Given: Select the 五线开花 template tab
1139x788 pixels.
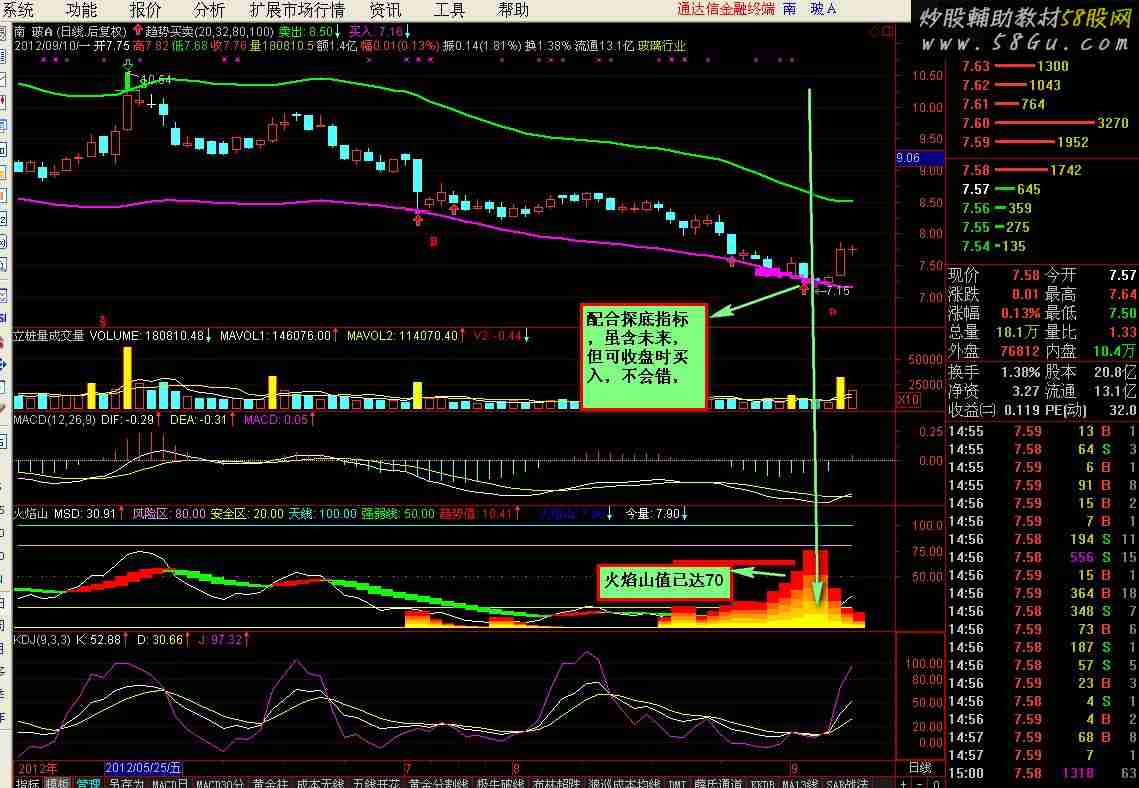Looking at the screenshot, I should pos(376,783).
